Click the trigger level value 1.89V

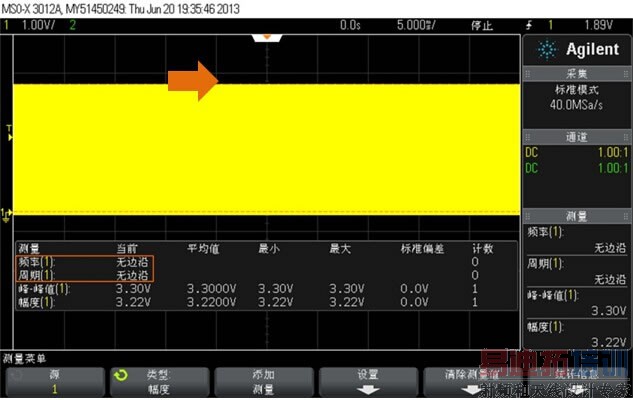[x=599, y=25]
